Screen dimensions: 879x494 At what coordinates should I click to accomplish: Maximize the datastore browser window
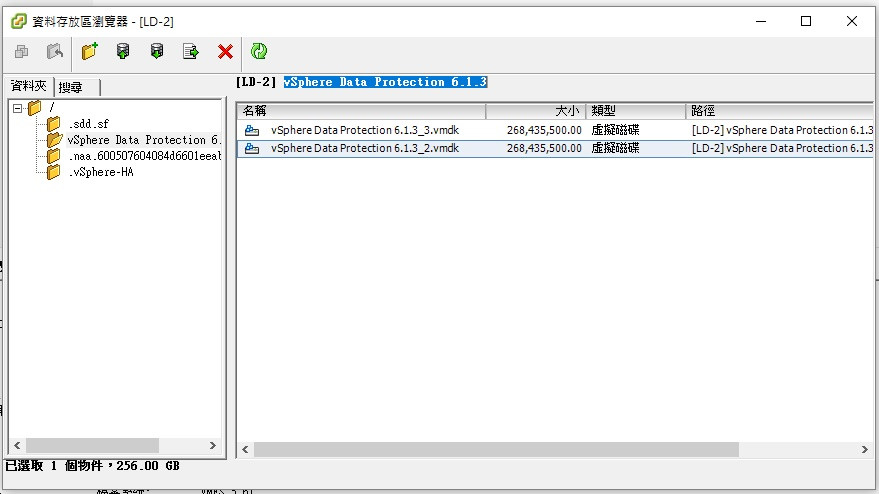(x=806, y=21)
